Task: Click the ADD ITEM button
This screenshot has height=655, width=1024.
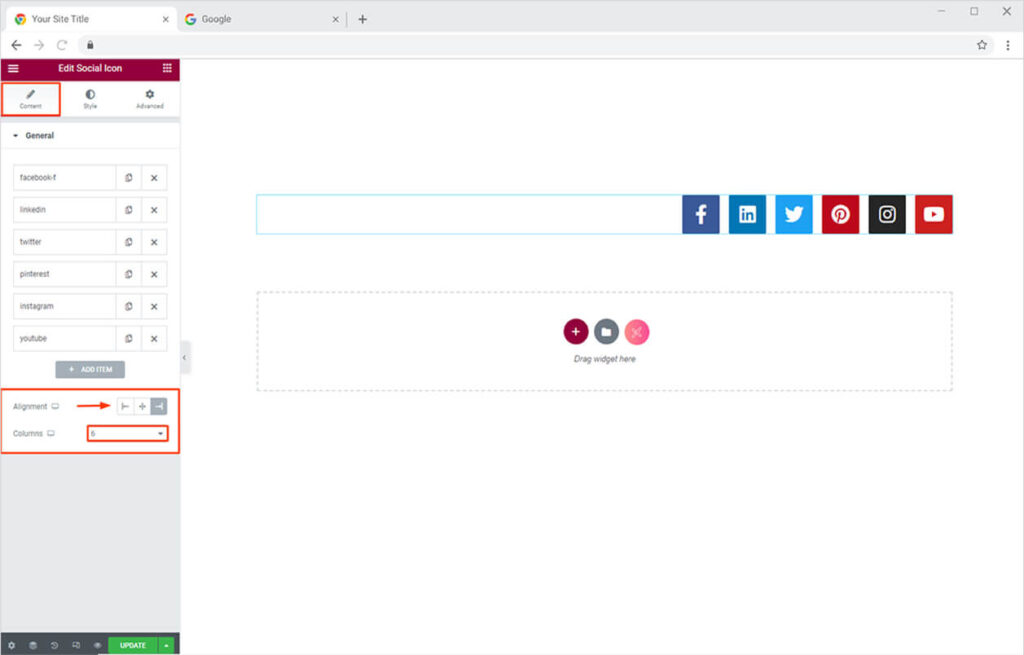Action: pyautogui.click(x=90, y=370)
